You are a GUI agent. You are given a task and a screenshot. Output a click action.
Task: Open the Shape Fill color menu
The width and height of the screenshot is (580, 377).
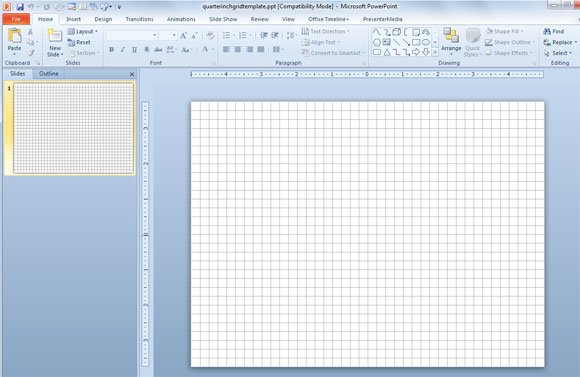[x=504, y=31]
